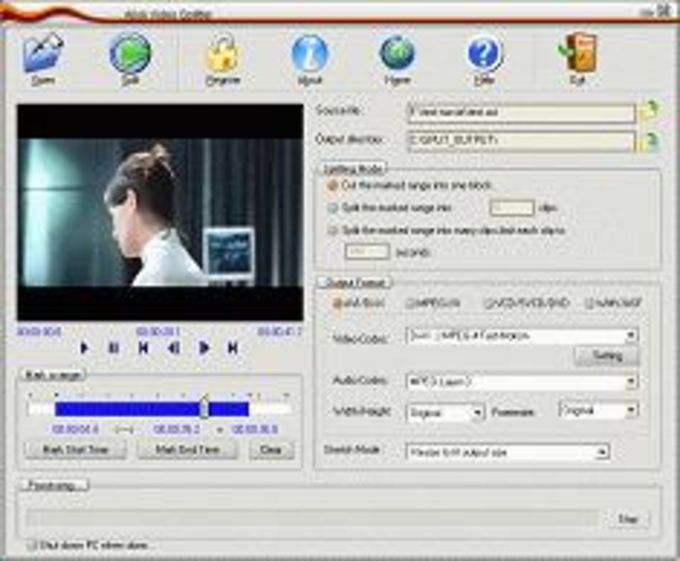Click the Register padlock icon
Screen dimensions: 680x561
click(222, 58)
